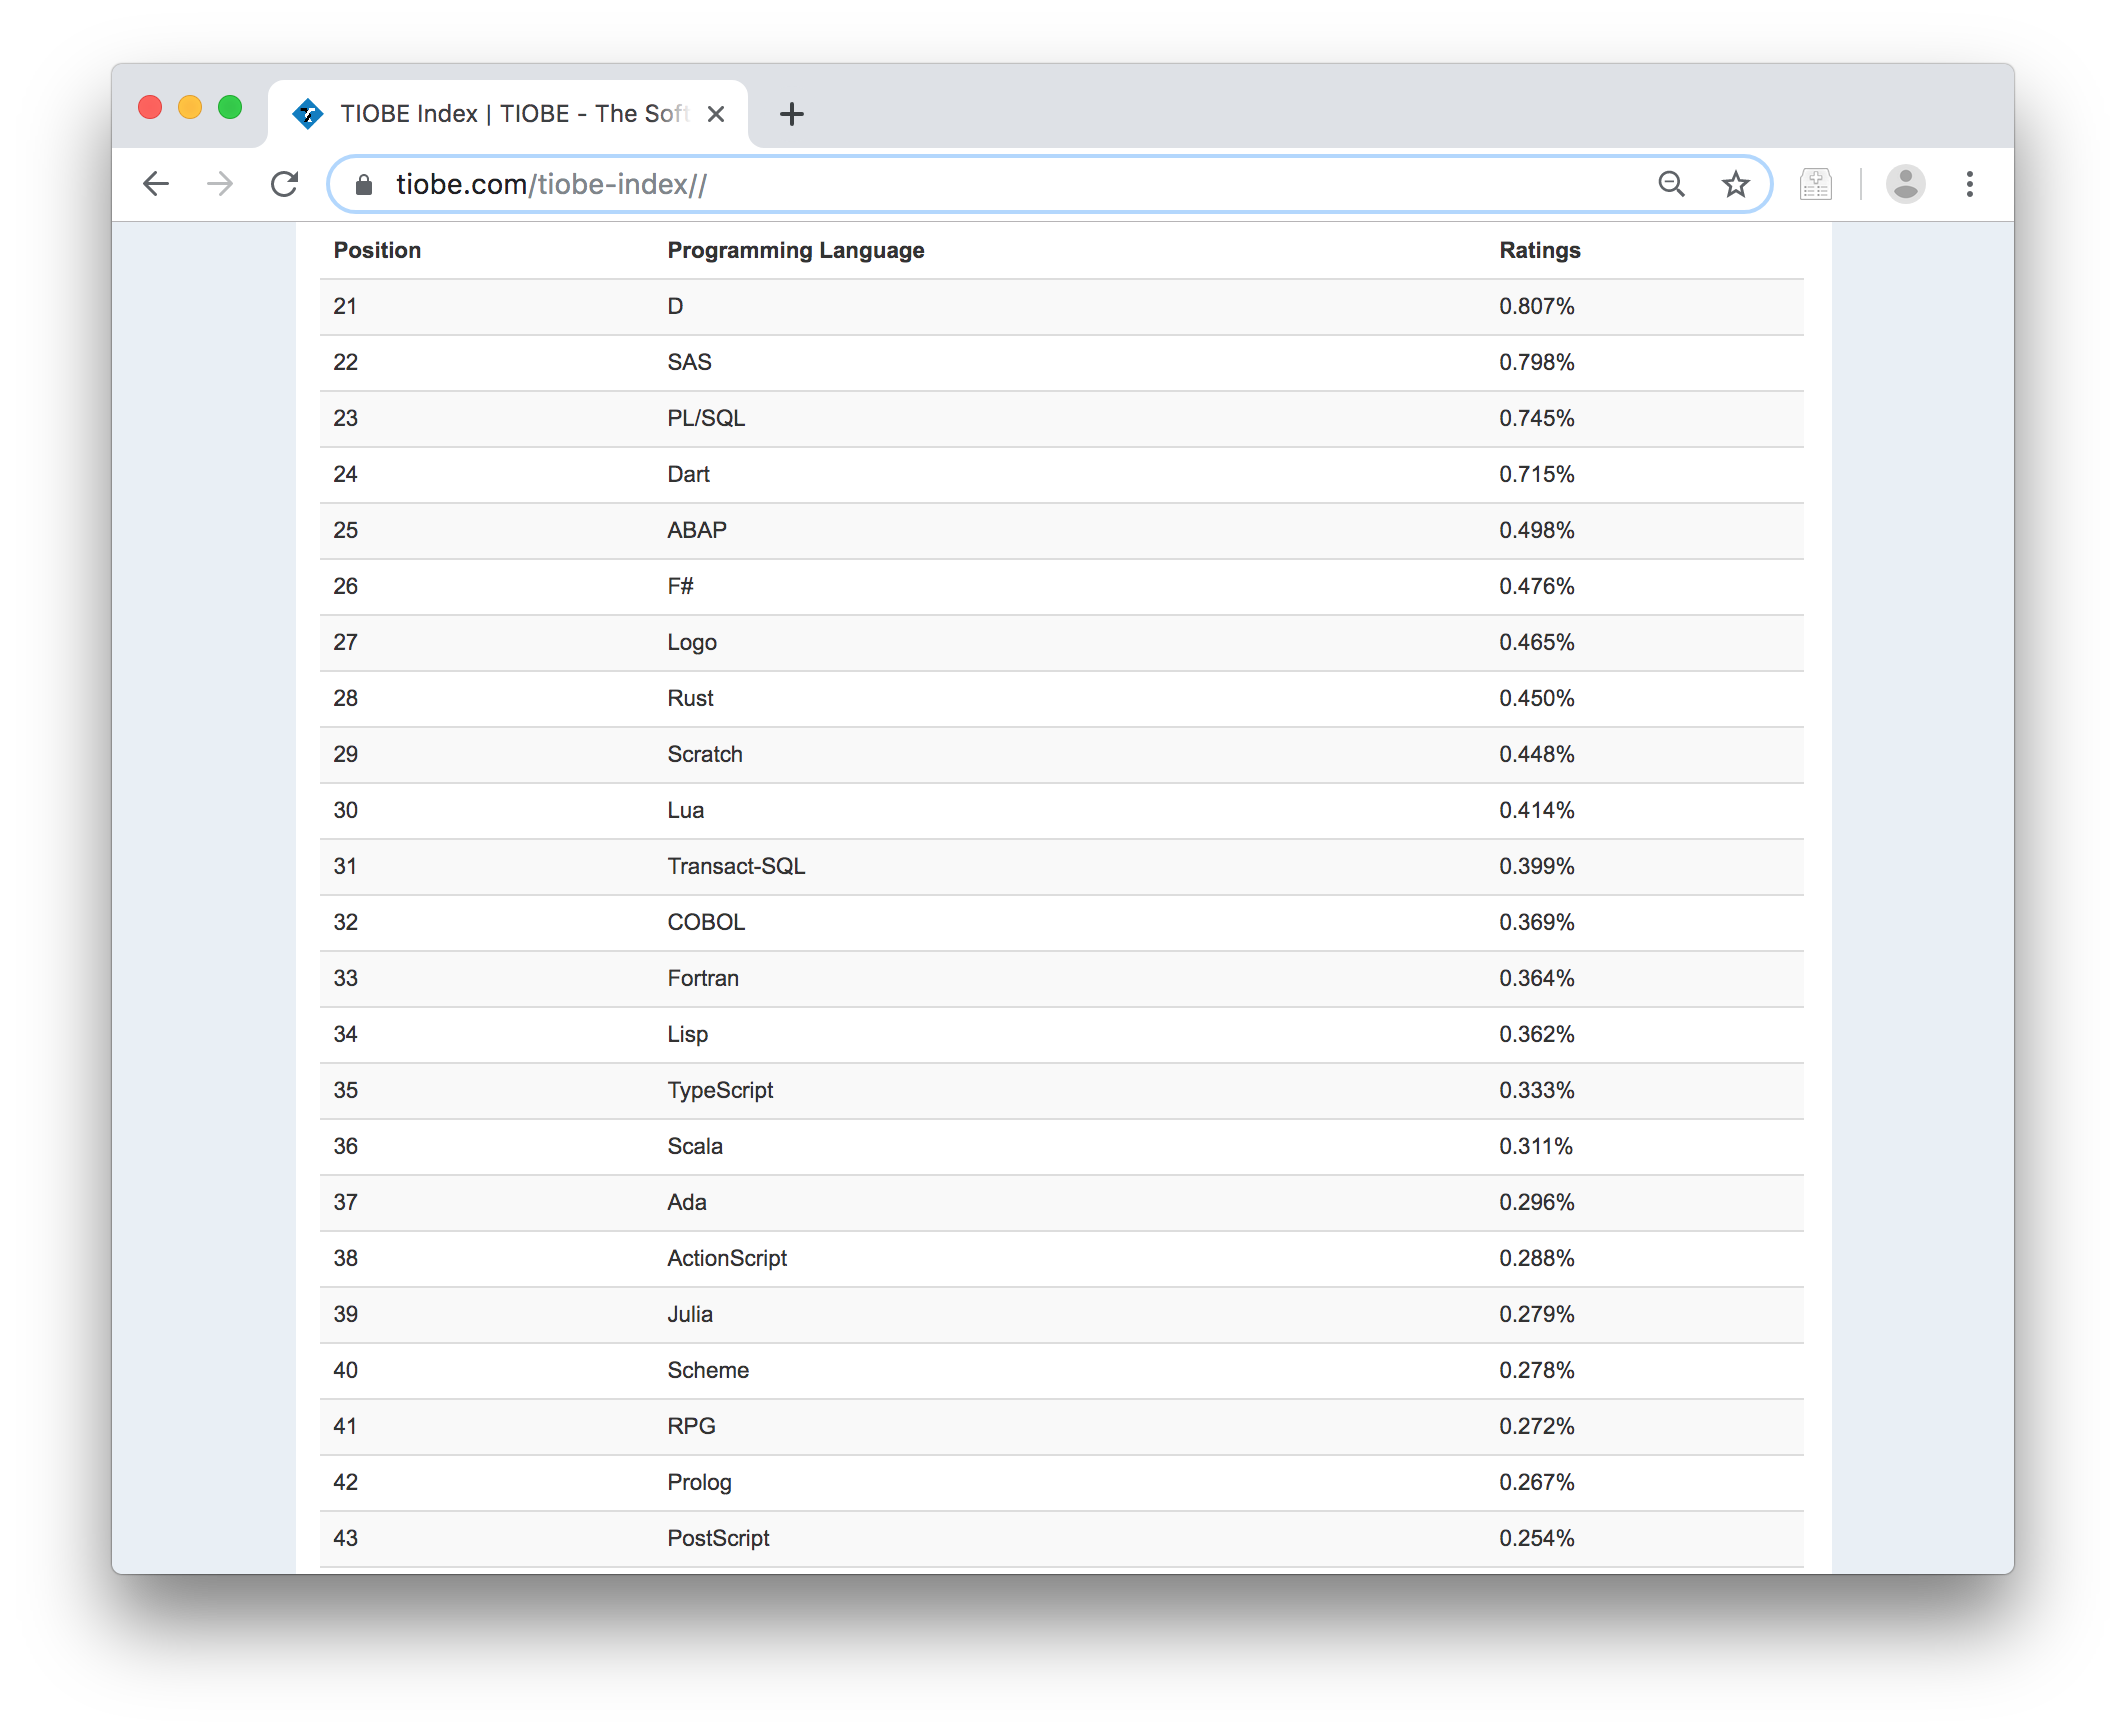This screenshot has height=1734, width=2126.
Task: Click the 0.369% rating for COBOL
Action: pyautogui.click(x=1537, y=922)
